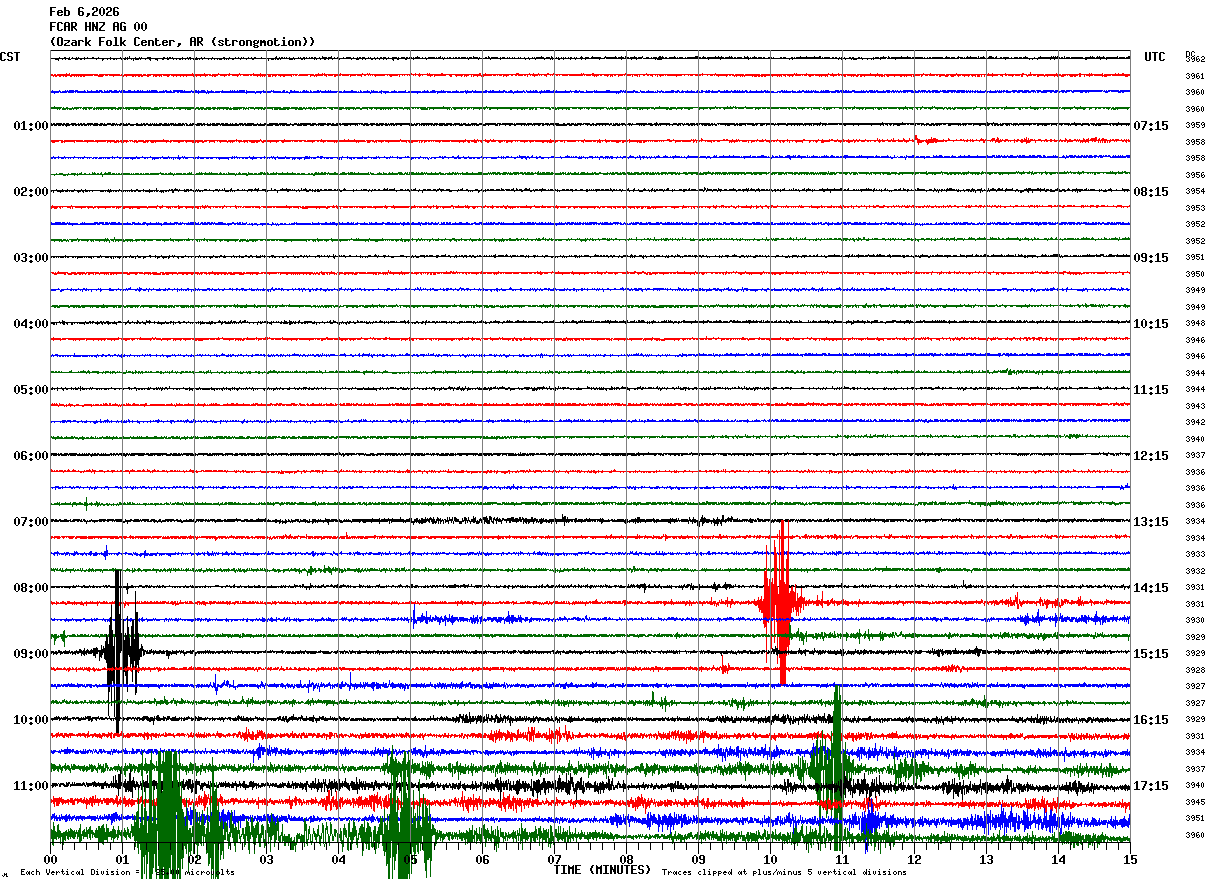1210x886 pixels.
Task: Click the 02:00 CST hour label
Action: tap(31, 192)
